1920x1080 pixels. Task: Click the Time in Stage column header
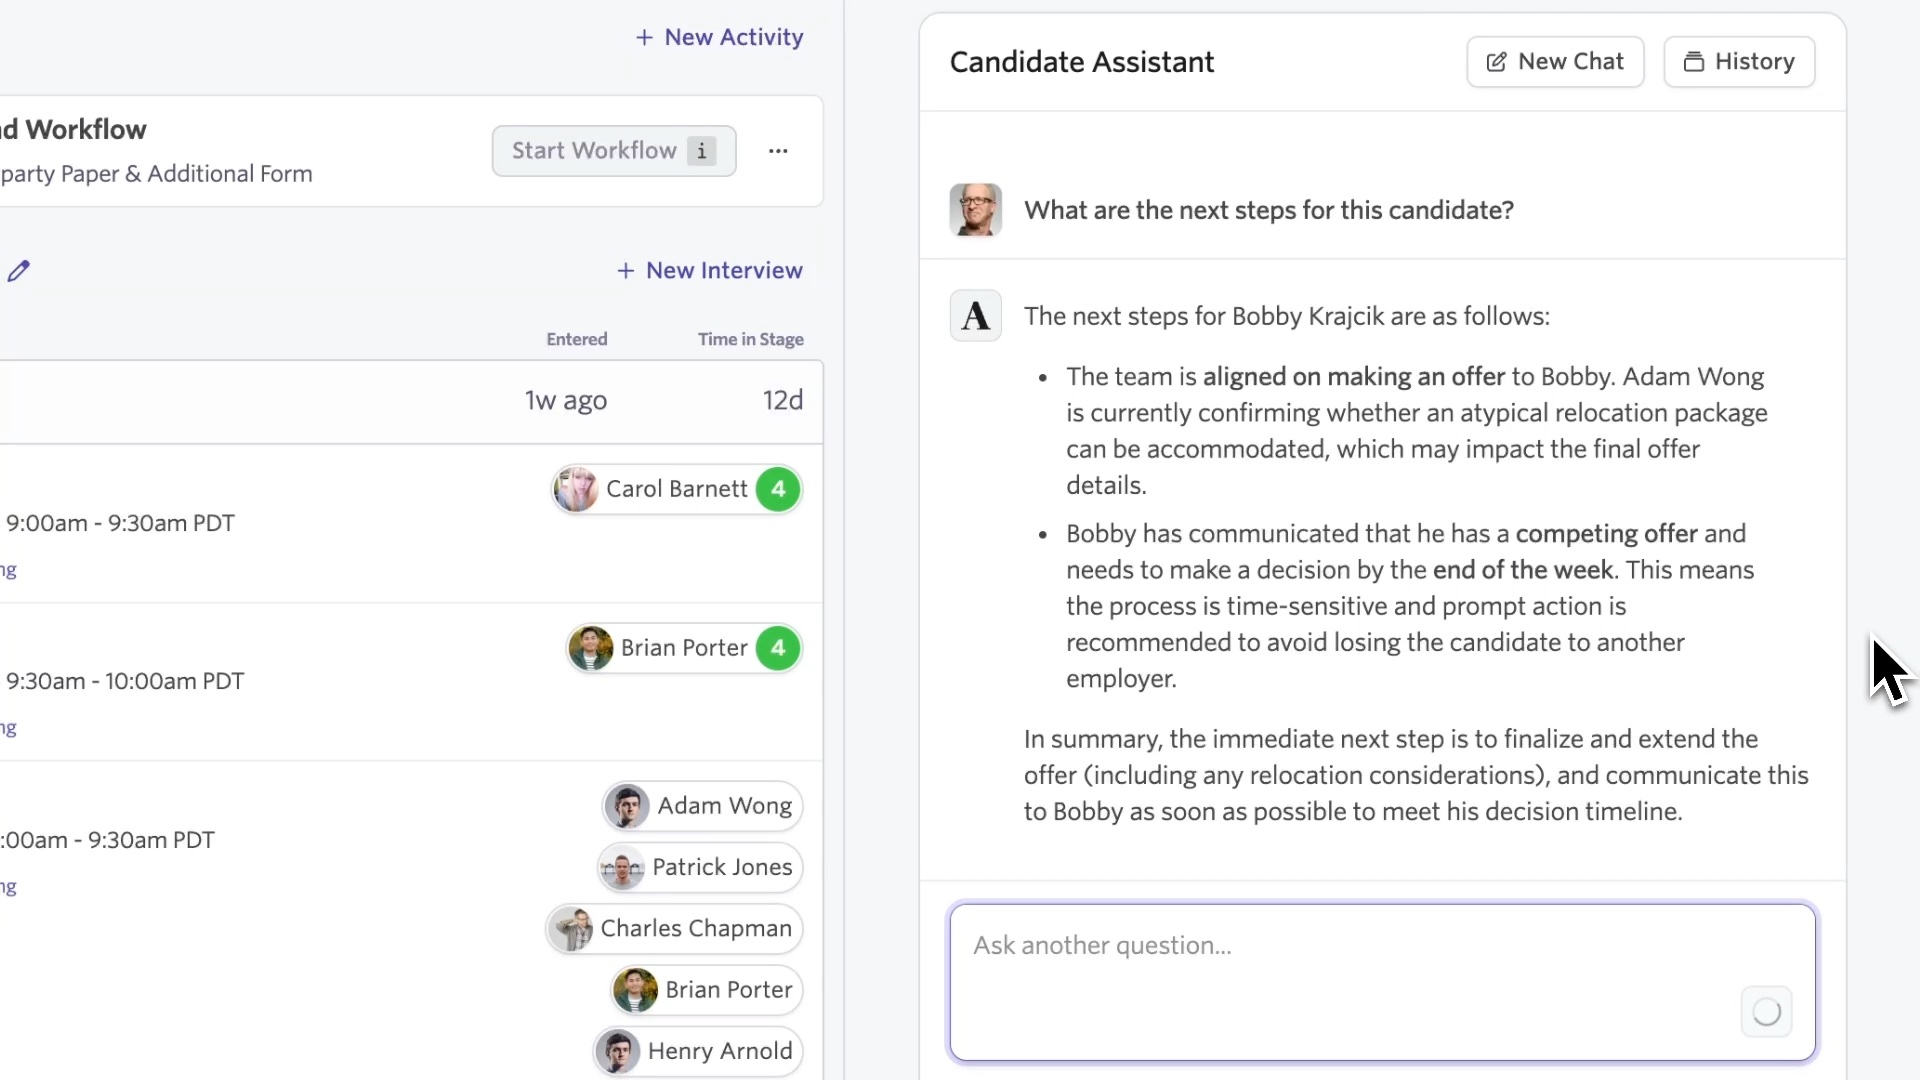point(750,339)
